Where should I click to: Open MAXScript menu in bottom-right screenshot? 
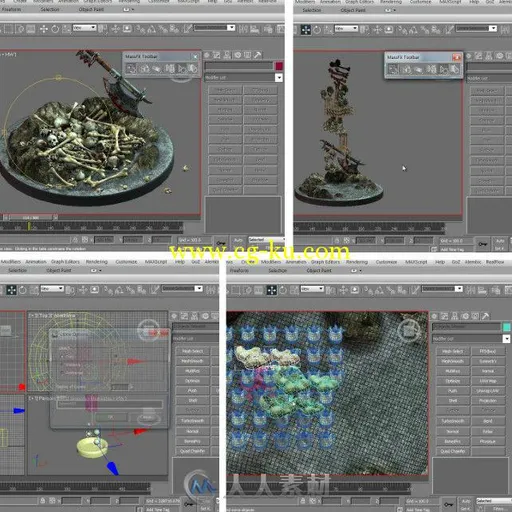[x=416, y=262]
